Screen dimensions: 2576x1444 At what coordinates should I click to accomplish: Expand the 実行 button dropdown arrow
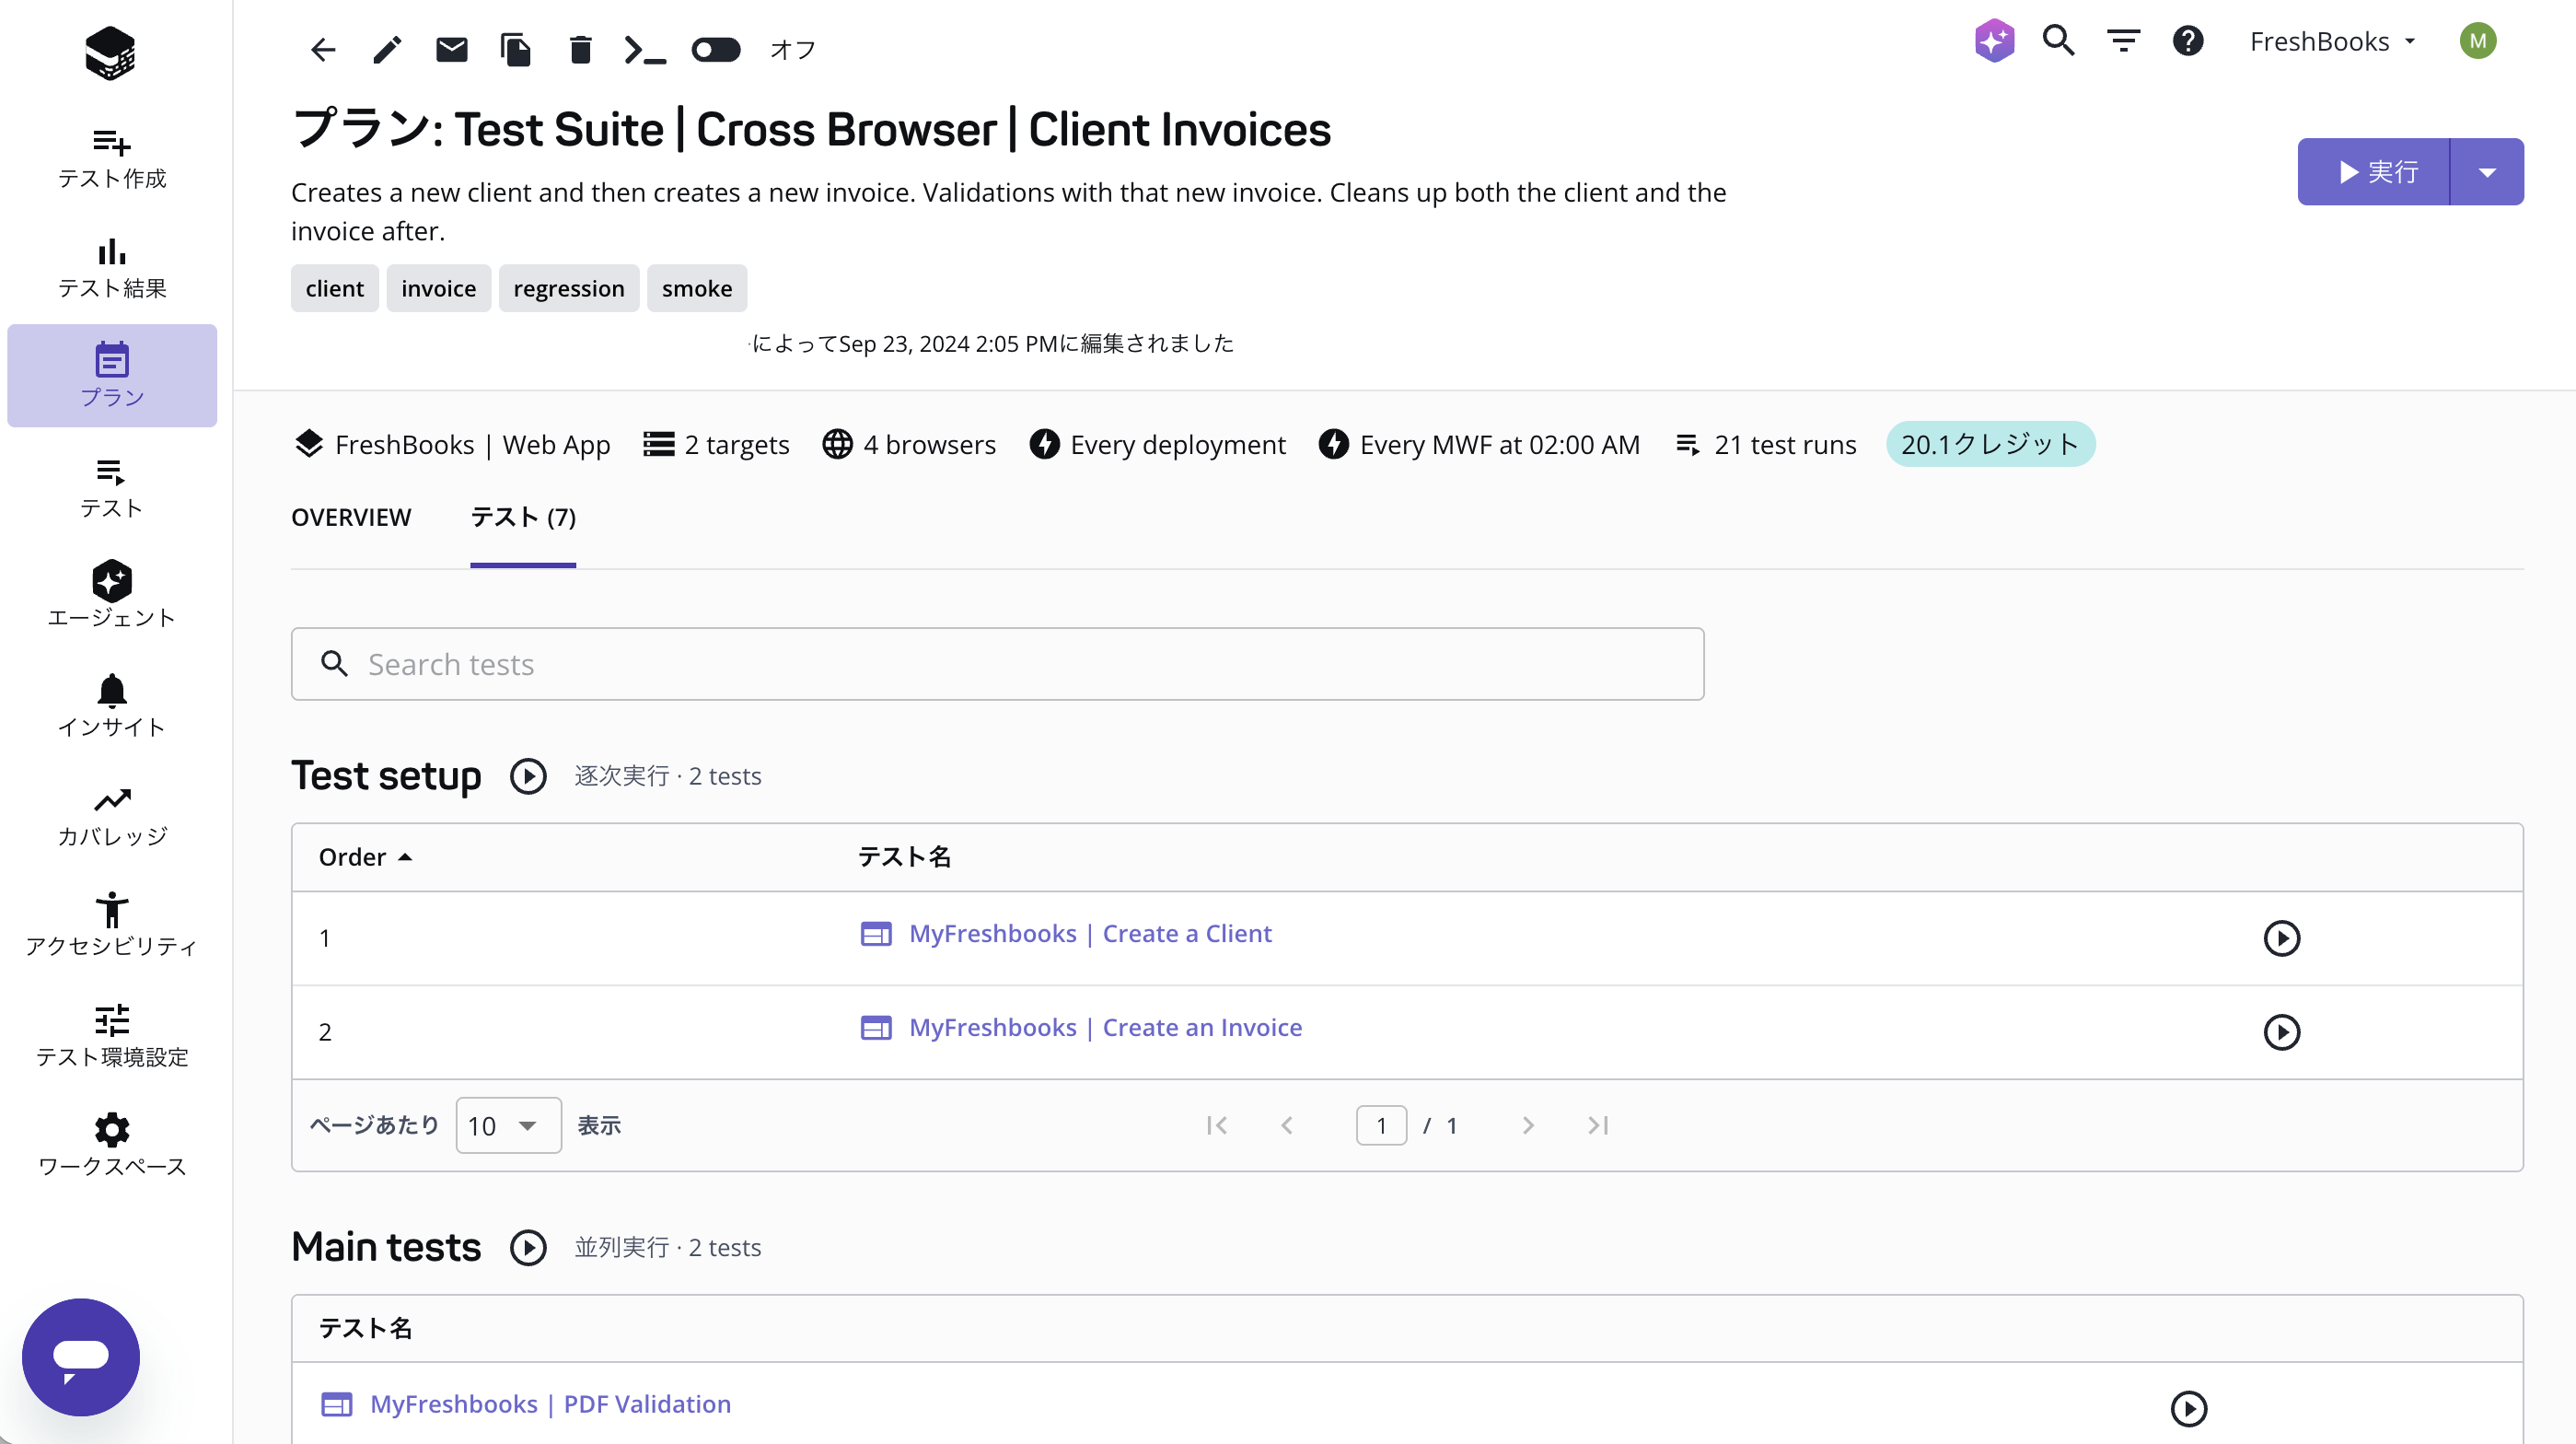(x=2487, y=172)
